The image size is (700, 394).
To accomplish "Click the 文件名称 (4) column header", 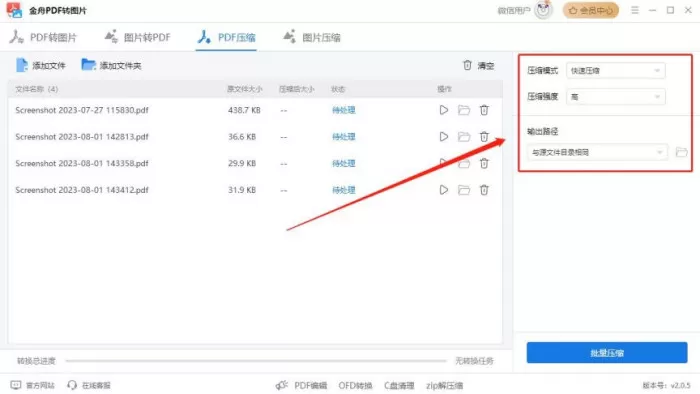I will (x=37, y=89).
